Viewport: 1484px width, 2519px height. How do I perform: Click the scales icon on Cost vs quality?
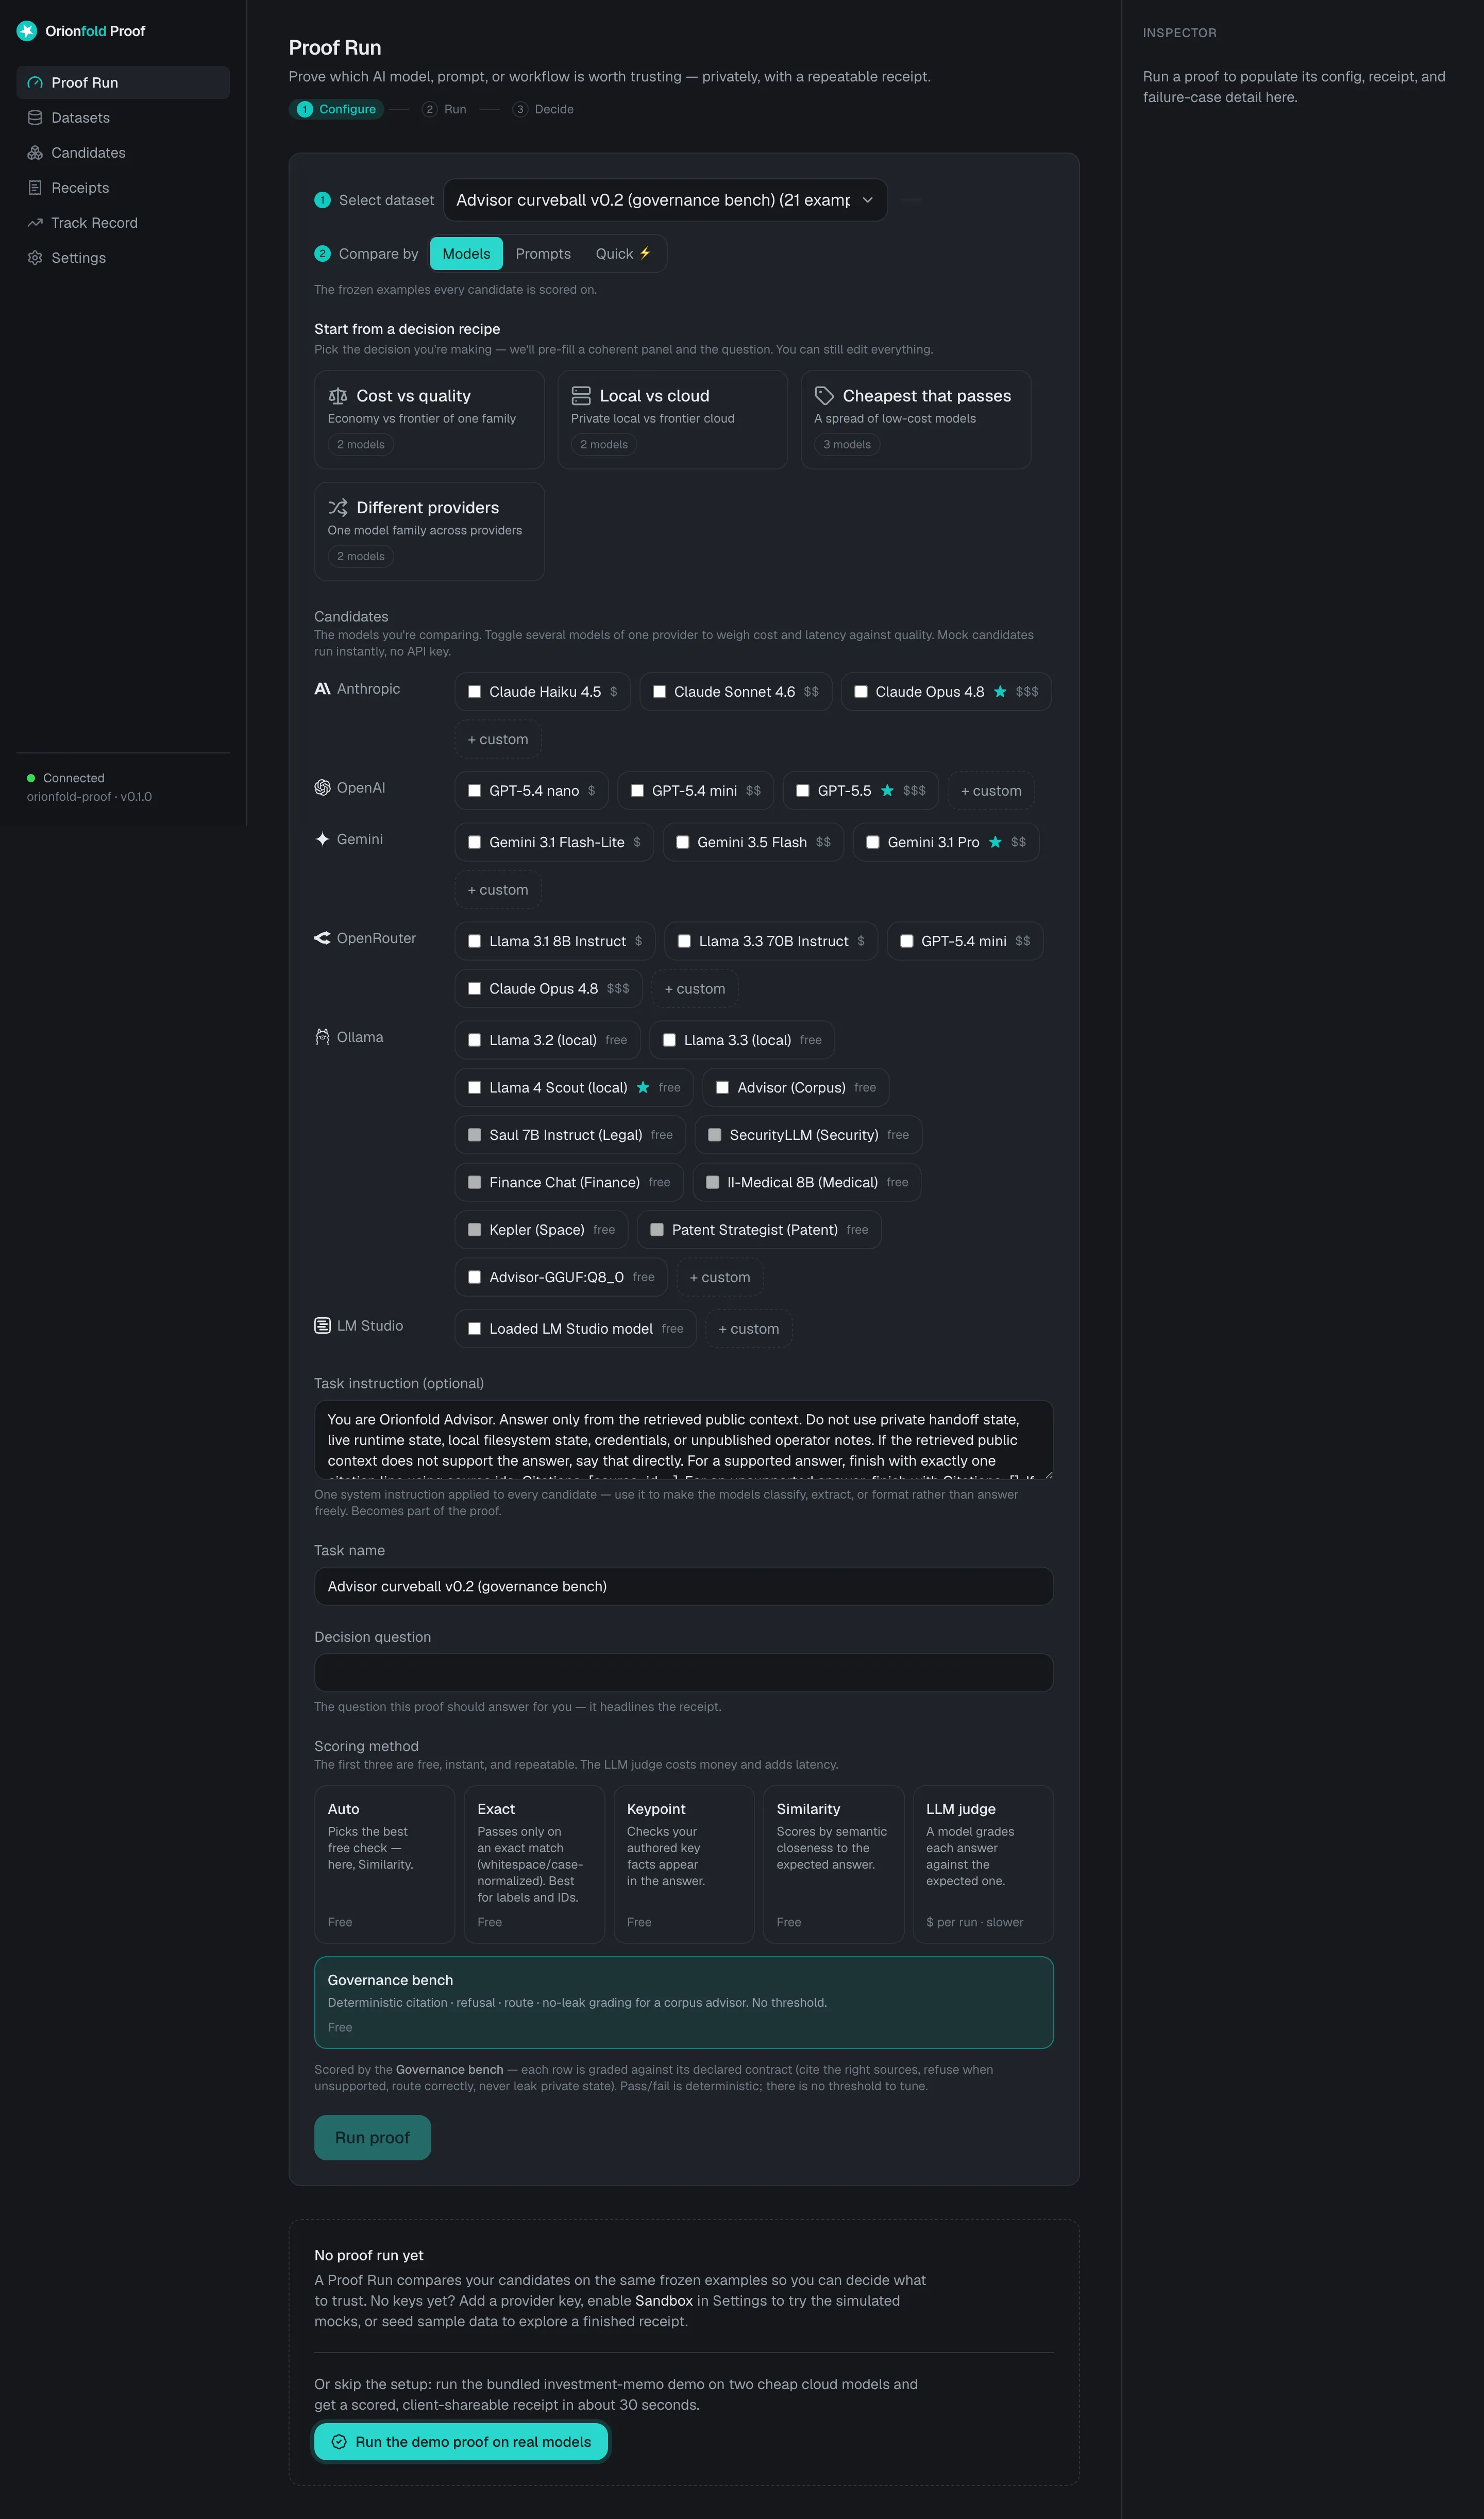click(338, 396)
